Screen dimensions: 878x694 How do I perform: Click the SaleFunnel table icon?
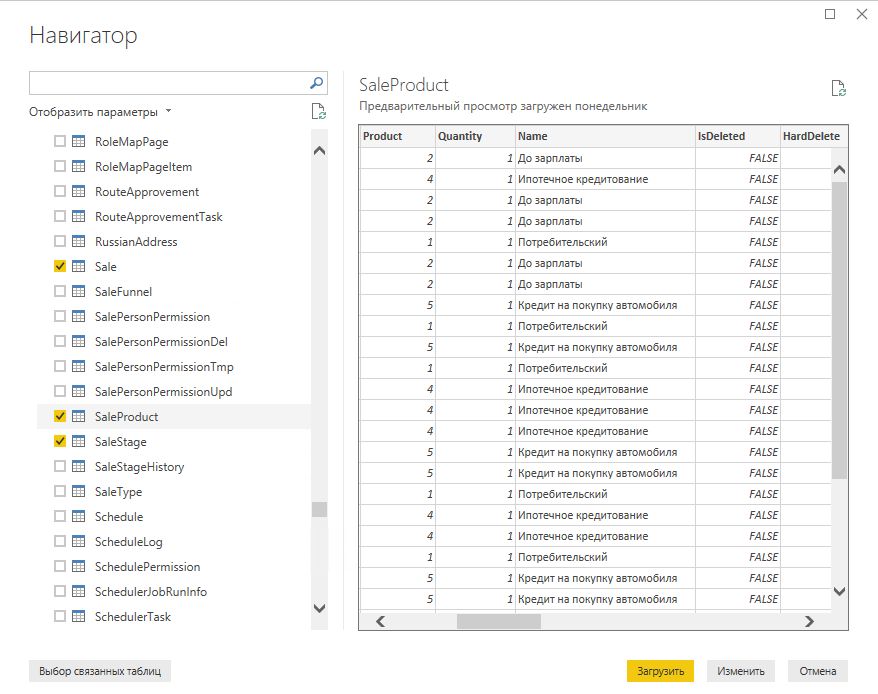[x=78, y=291]
